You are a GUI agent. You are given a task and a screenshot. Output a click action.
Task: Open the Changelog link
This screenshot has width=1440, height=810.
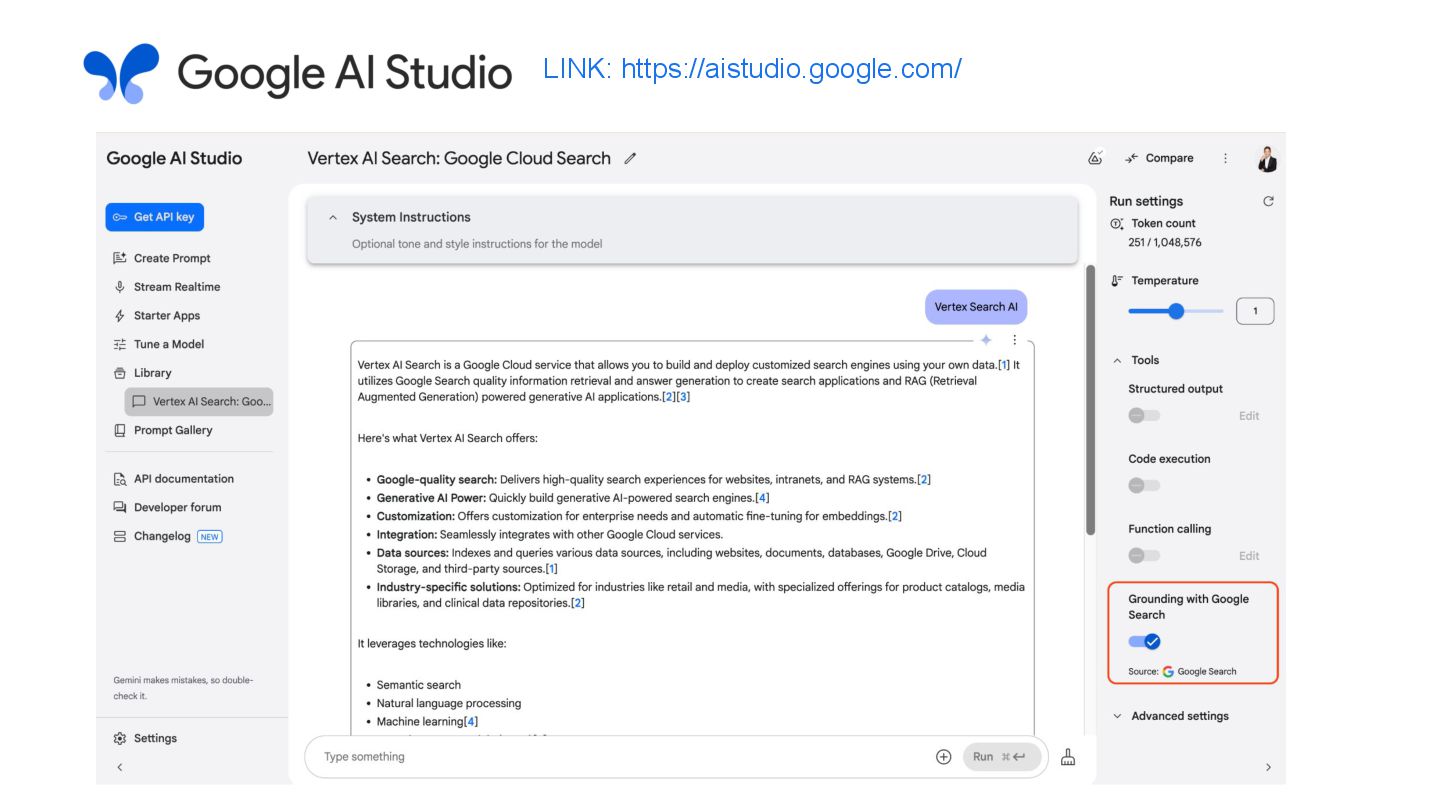[x=168, y=536]
